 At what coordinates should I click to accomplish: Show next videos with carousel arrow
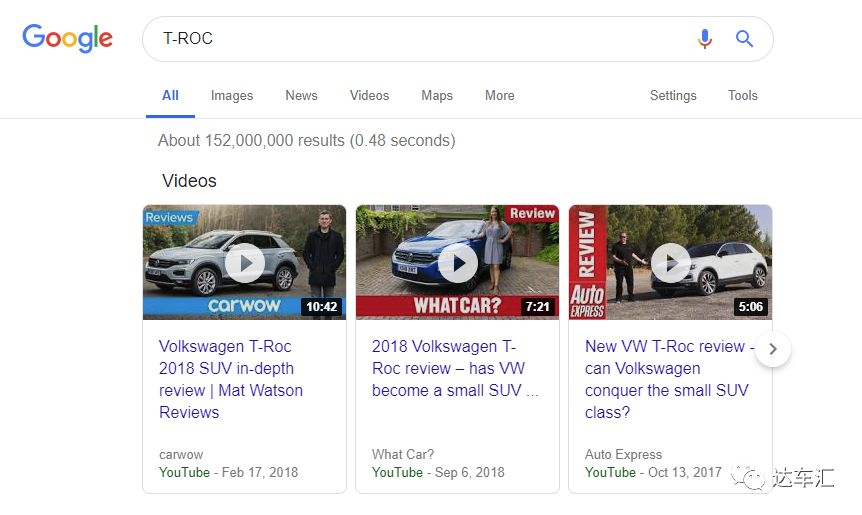(773, 348)
